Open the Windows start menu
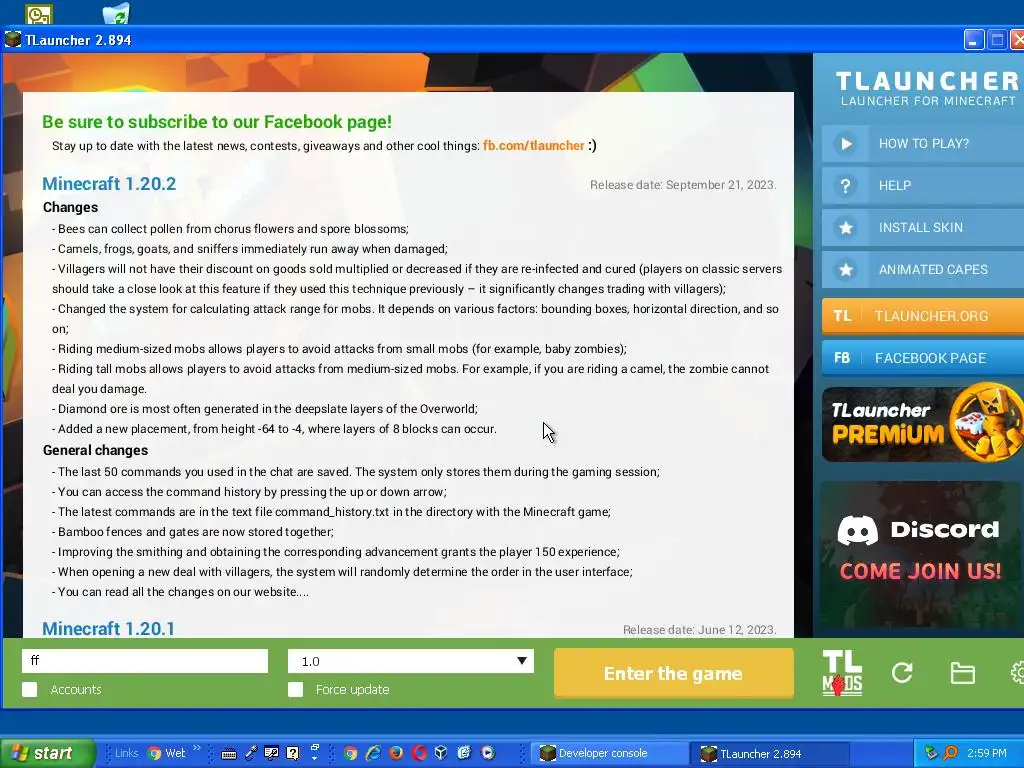 [x=47, y=753]
